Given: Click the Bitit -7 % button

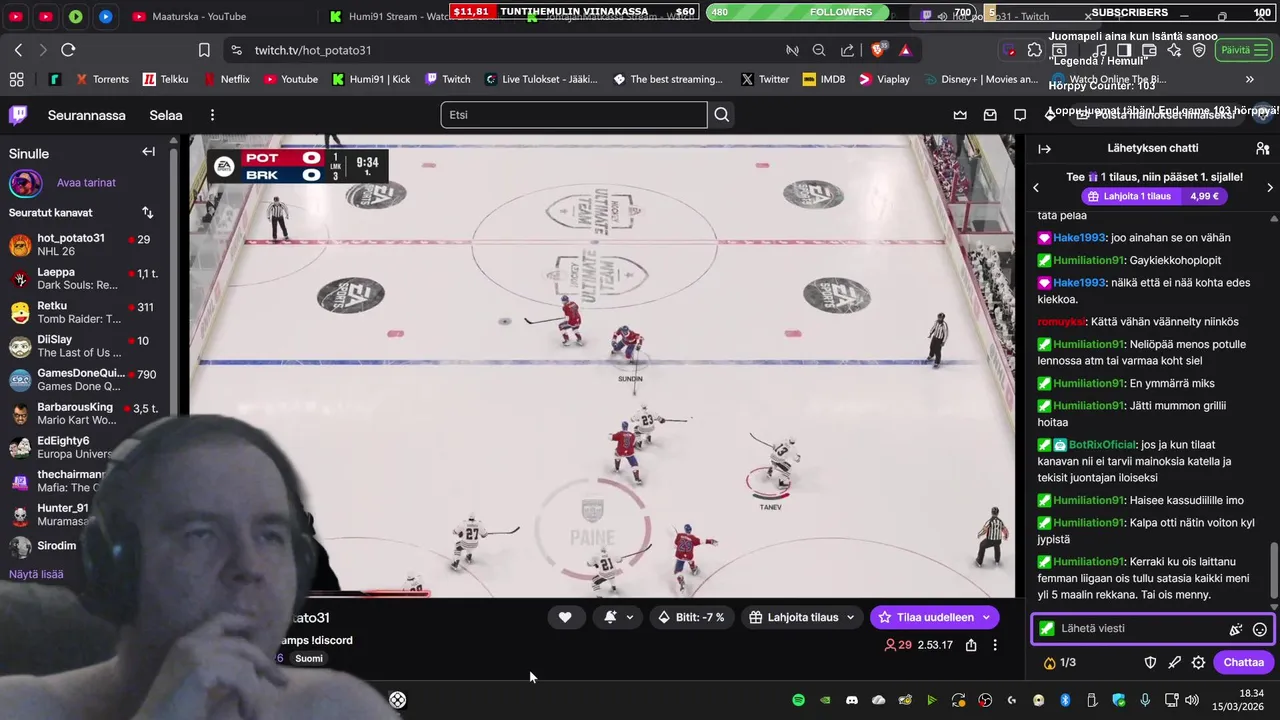Looking at the screenshot, I should coord(690,618).
